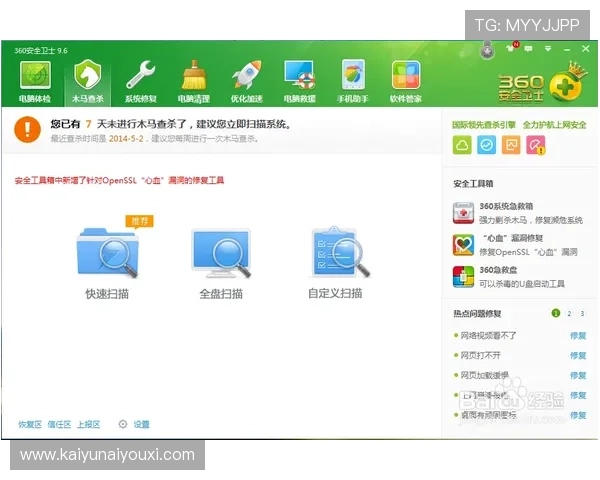Open the 电脑体检 radar icon
The height and width of the screenshot is (480, 600).
tap(35, 75)
